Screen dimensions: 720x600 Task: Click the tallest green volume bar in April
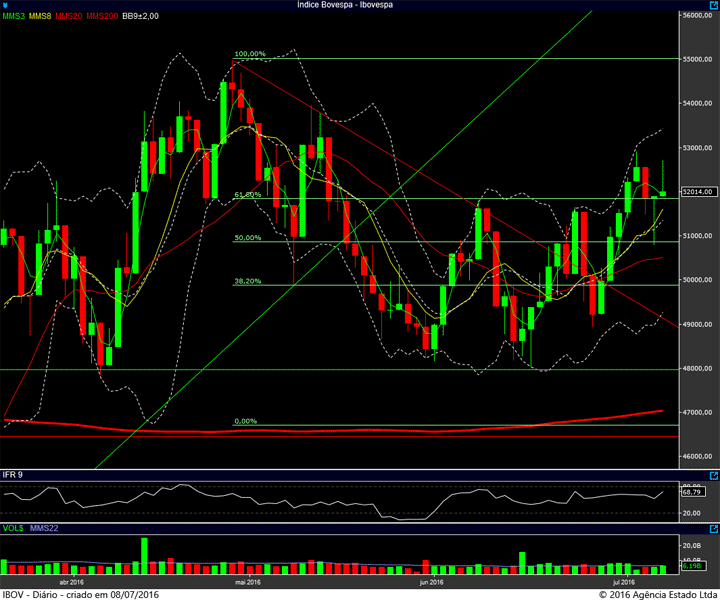coord(144,556)
